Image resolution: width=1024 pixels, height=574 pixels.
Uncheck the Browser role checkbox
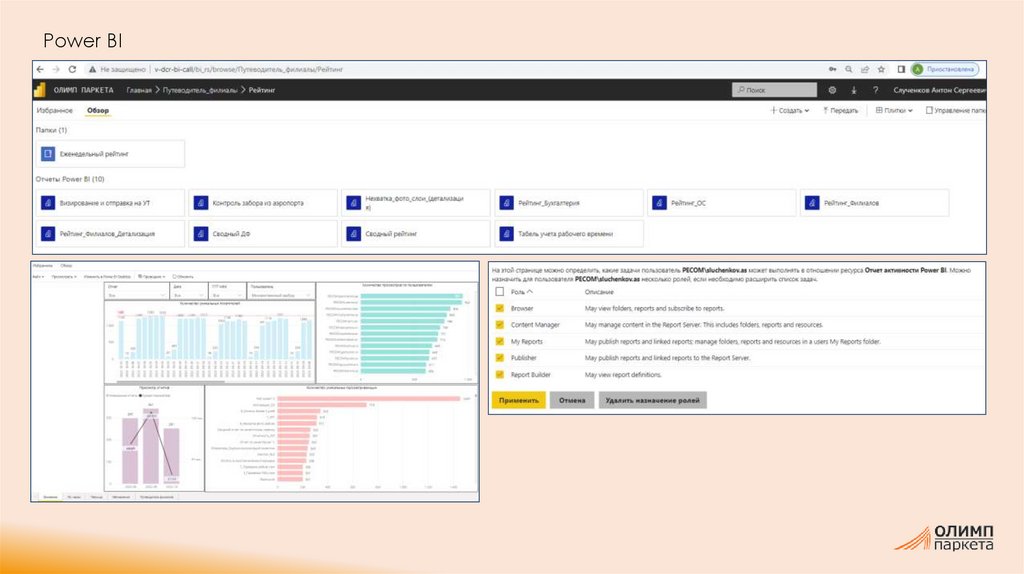[x=499, y=309]
